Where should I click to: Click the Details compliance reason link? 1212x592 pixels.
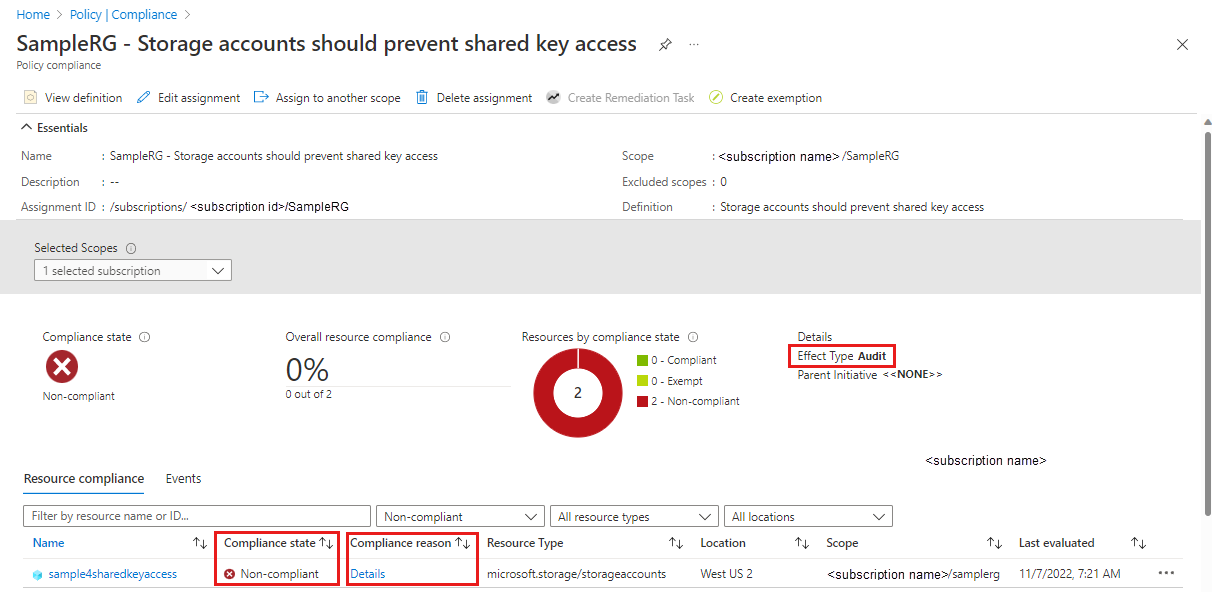pyautogui.click(x=367, y=574)
